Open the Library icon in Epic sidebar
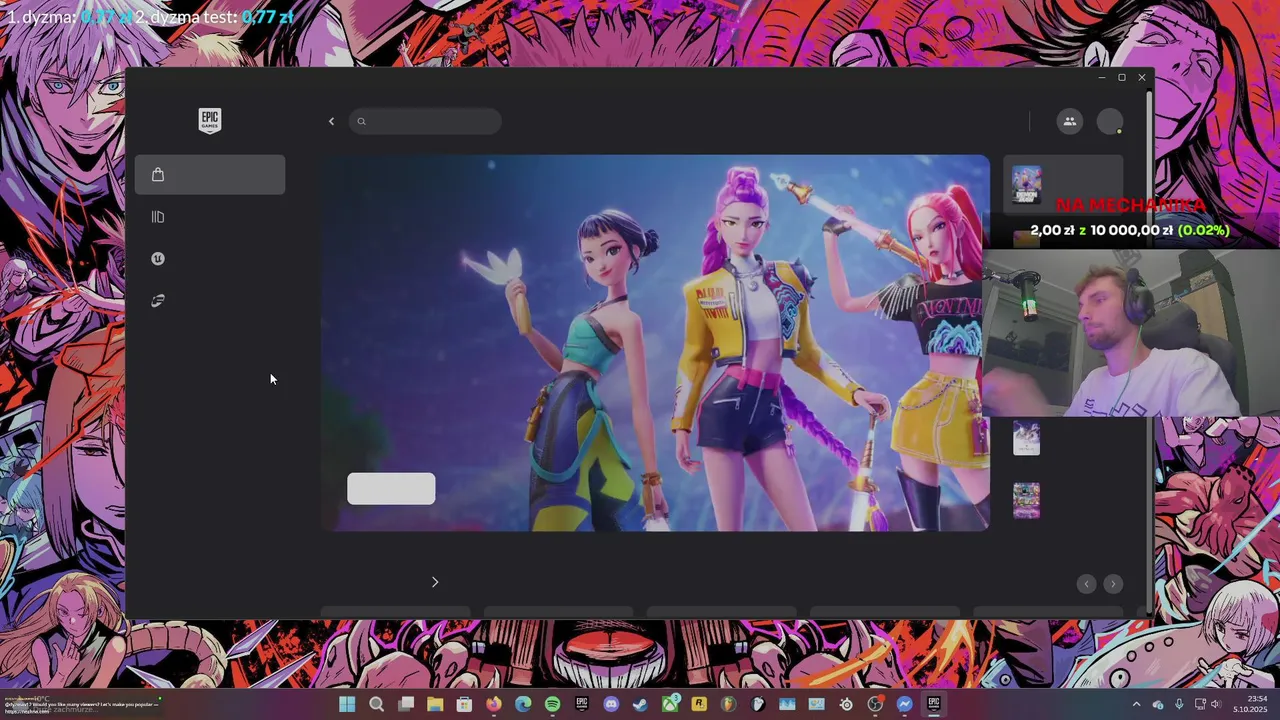 pyautogui.click(x=157, y=217)
